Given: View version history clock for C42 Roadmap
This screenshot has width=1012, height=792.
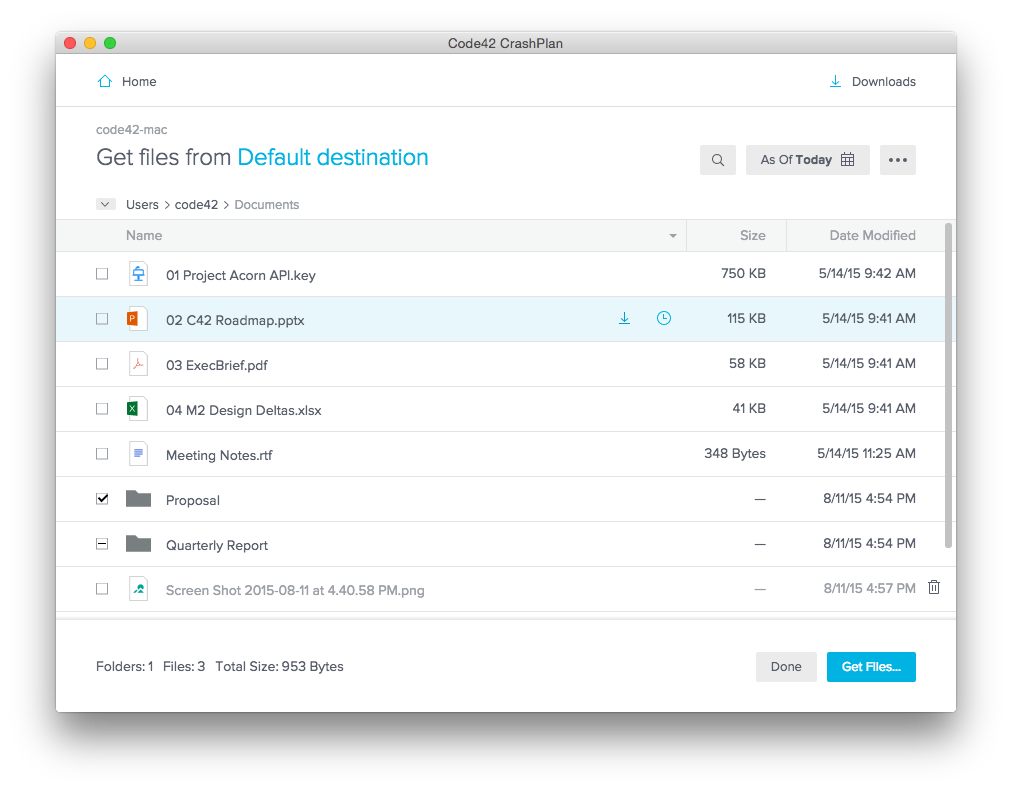Looking at the screenshot, I should pos(664,319).
